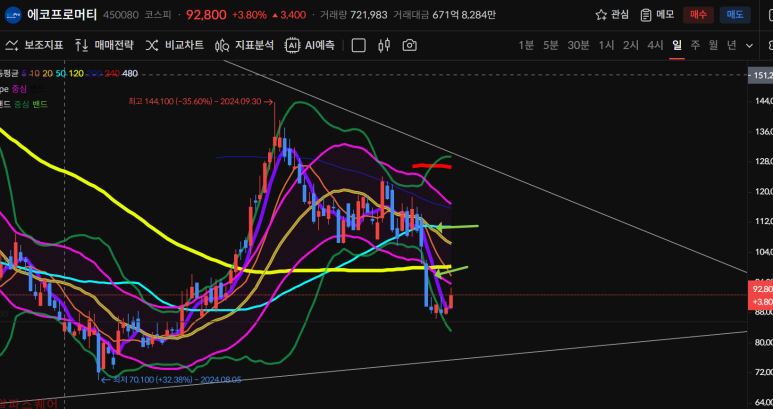Click the candlestick chart type icon
This screenshot has width=773, height=409.
[x=384, y=45]
